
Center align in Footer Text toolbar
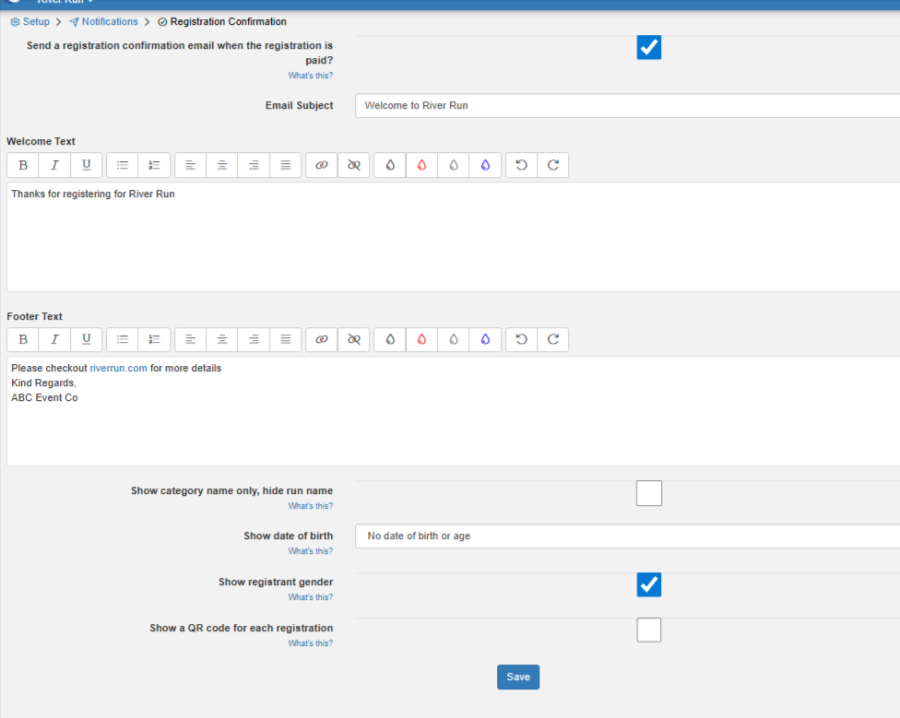click(222, 339)
